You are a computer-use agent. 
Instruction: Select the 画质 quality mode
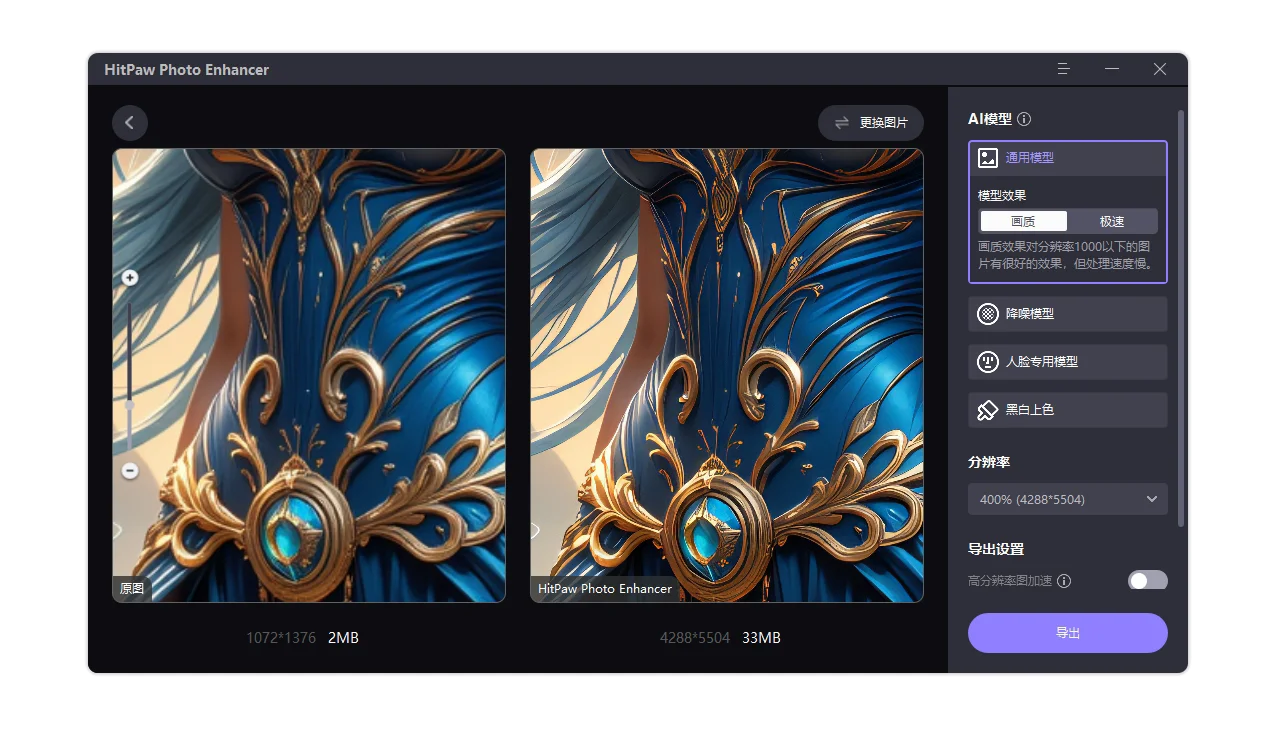tap(1023, 221)
